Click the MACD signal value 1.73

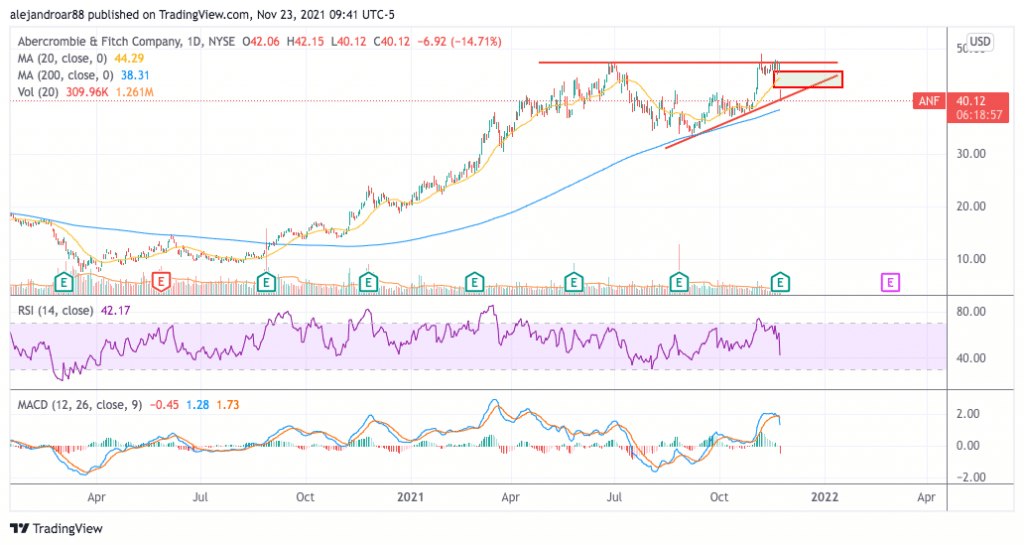228,404
